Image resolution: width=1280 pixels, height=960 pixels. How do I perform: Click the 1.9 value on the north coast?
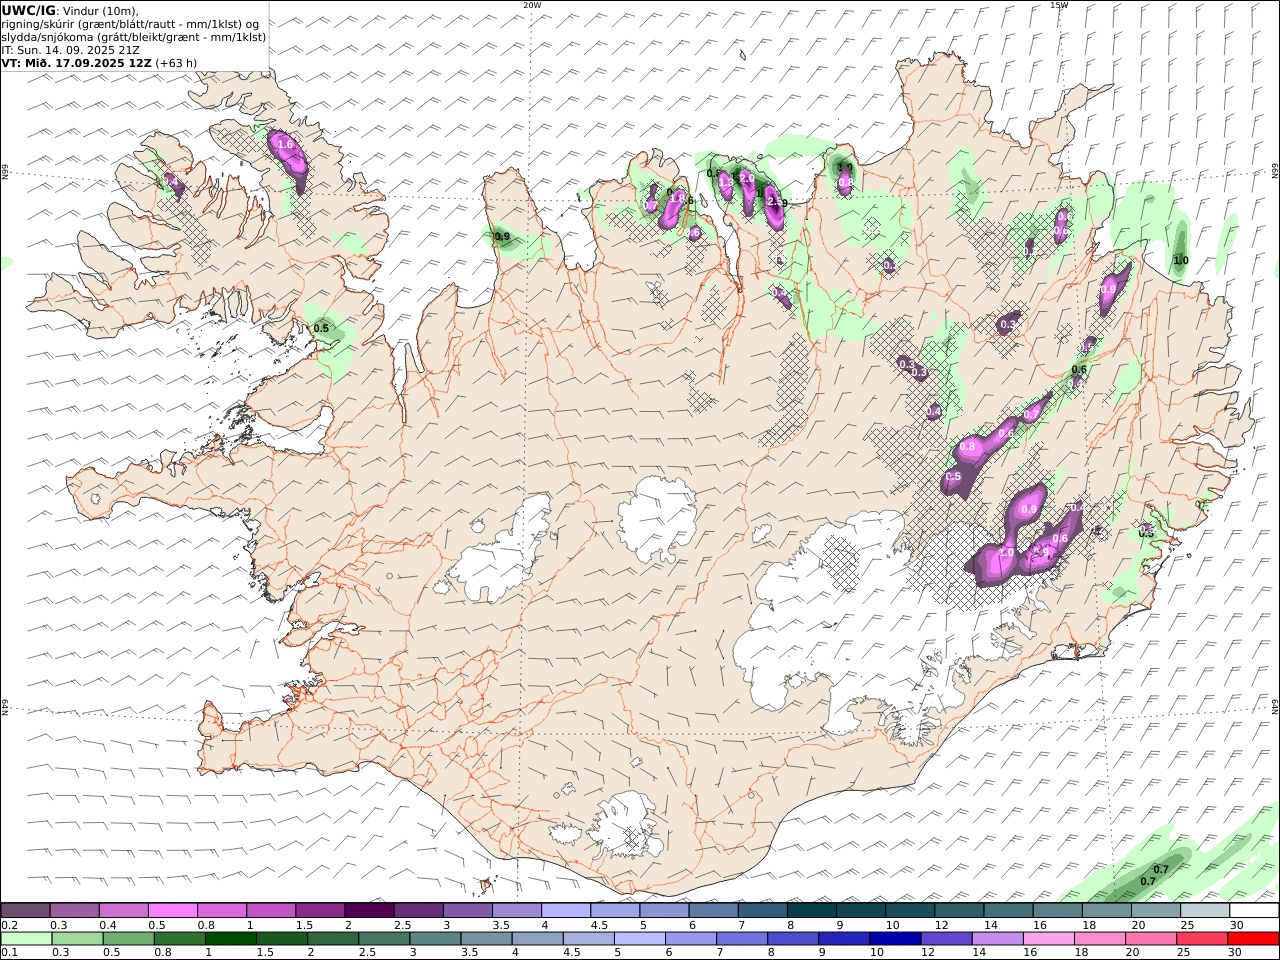tap(845, 168)
